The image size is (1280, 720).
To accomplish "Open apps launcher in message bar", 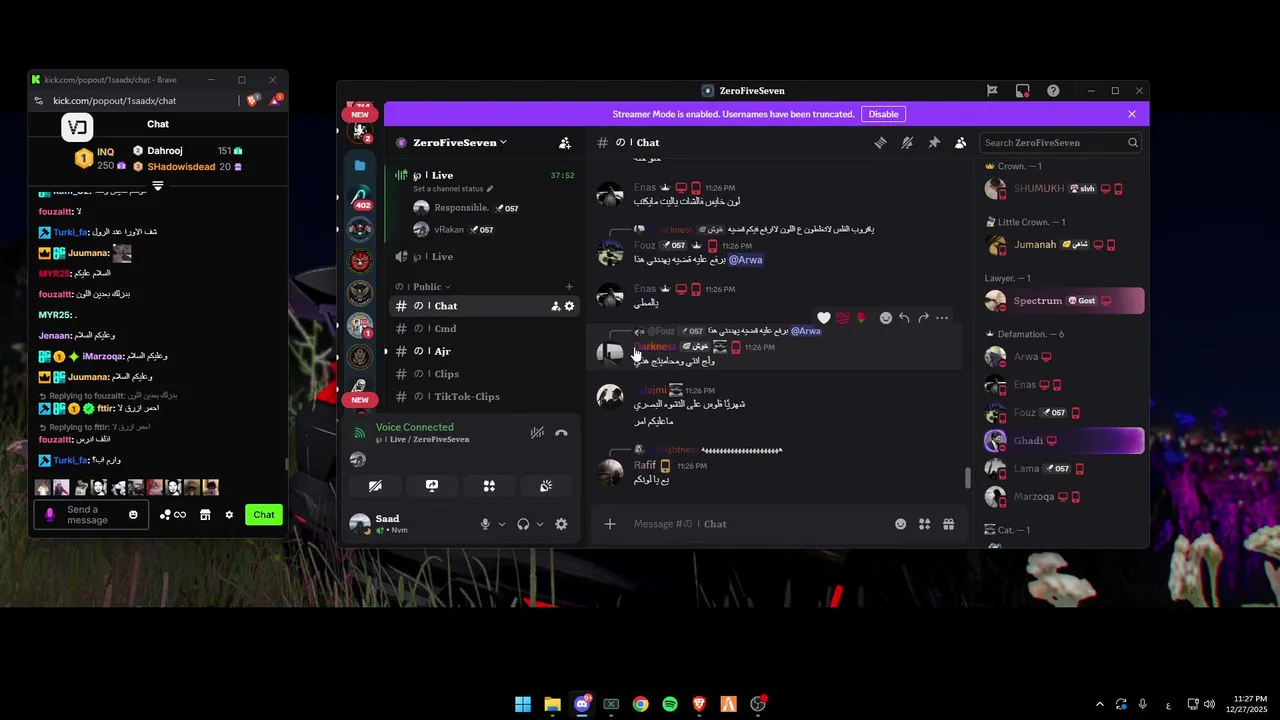I will [925, 524].
